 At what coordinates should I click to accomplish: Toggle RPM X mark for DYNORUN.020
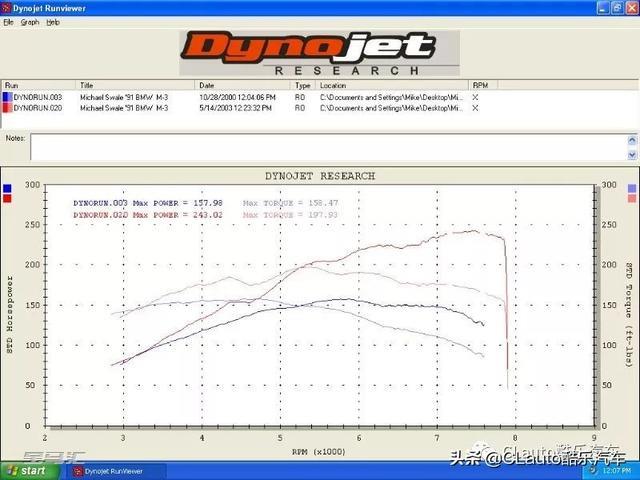pyautogui.click(x=475, y=108)
